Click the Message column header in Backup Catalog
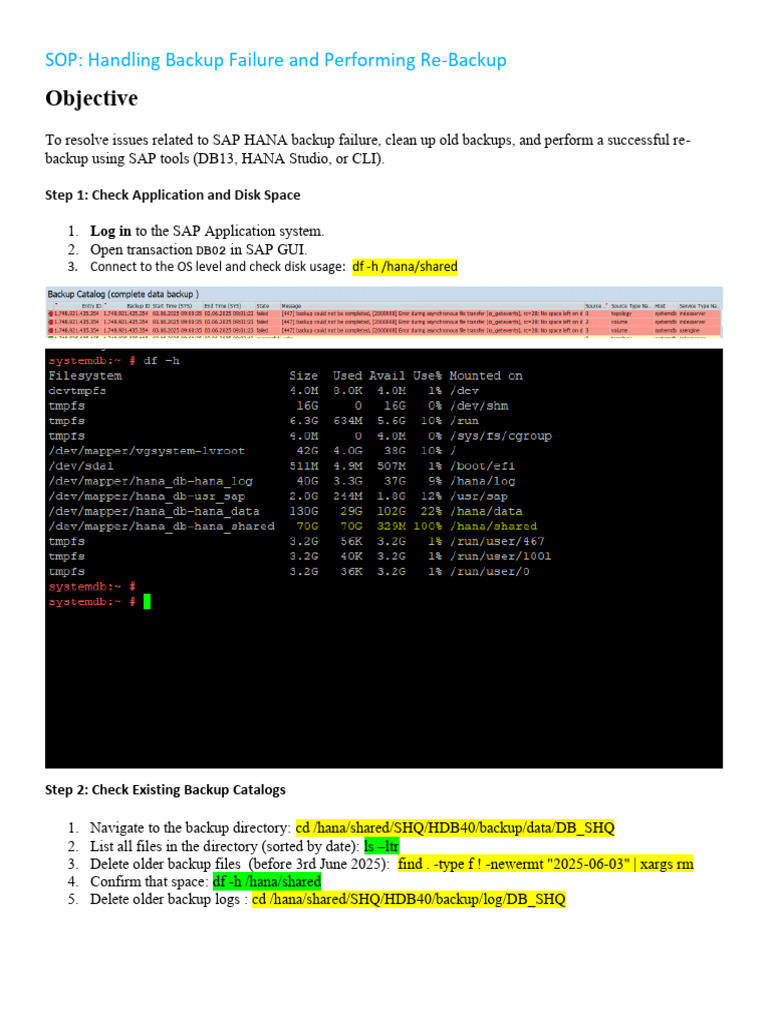Image resolution: width=768 pixels, height=1024 pixels. tap(291, 306)
